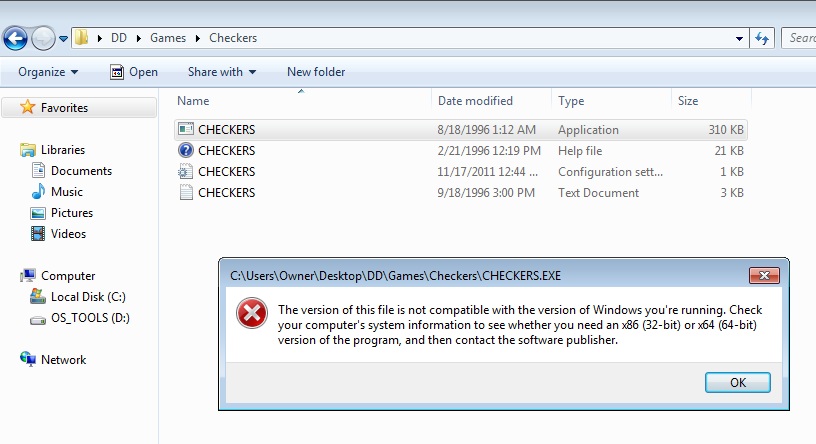Image resolution: width=816 pixels, height=444 pixels.
Task: Click the 9/18/1996 3:00 PM date
Action: point(486,193)
